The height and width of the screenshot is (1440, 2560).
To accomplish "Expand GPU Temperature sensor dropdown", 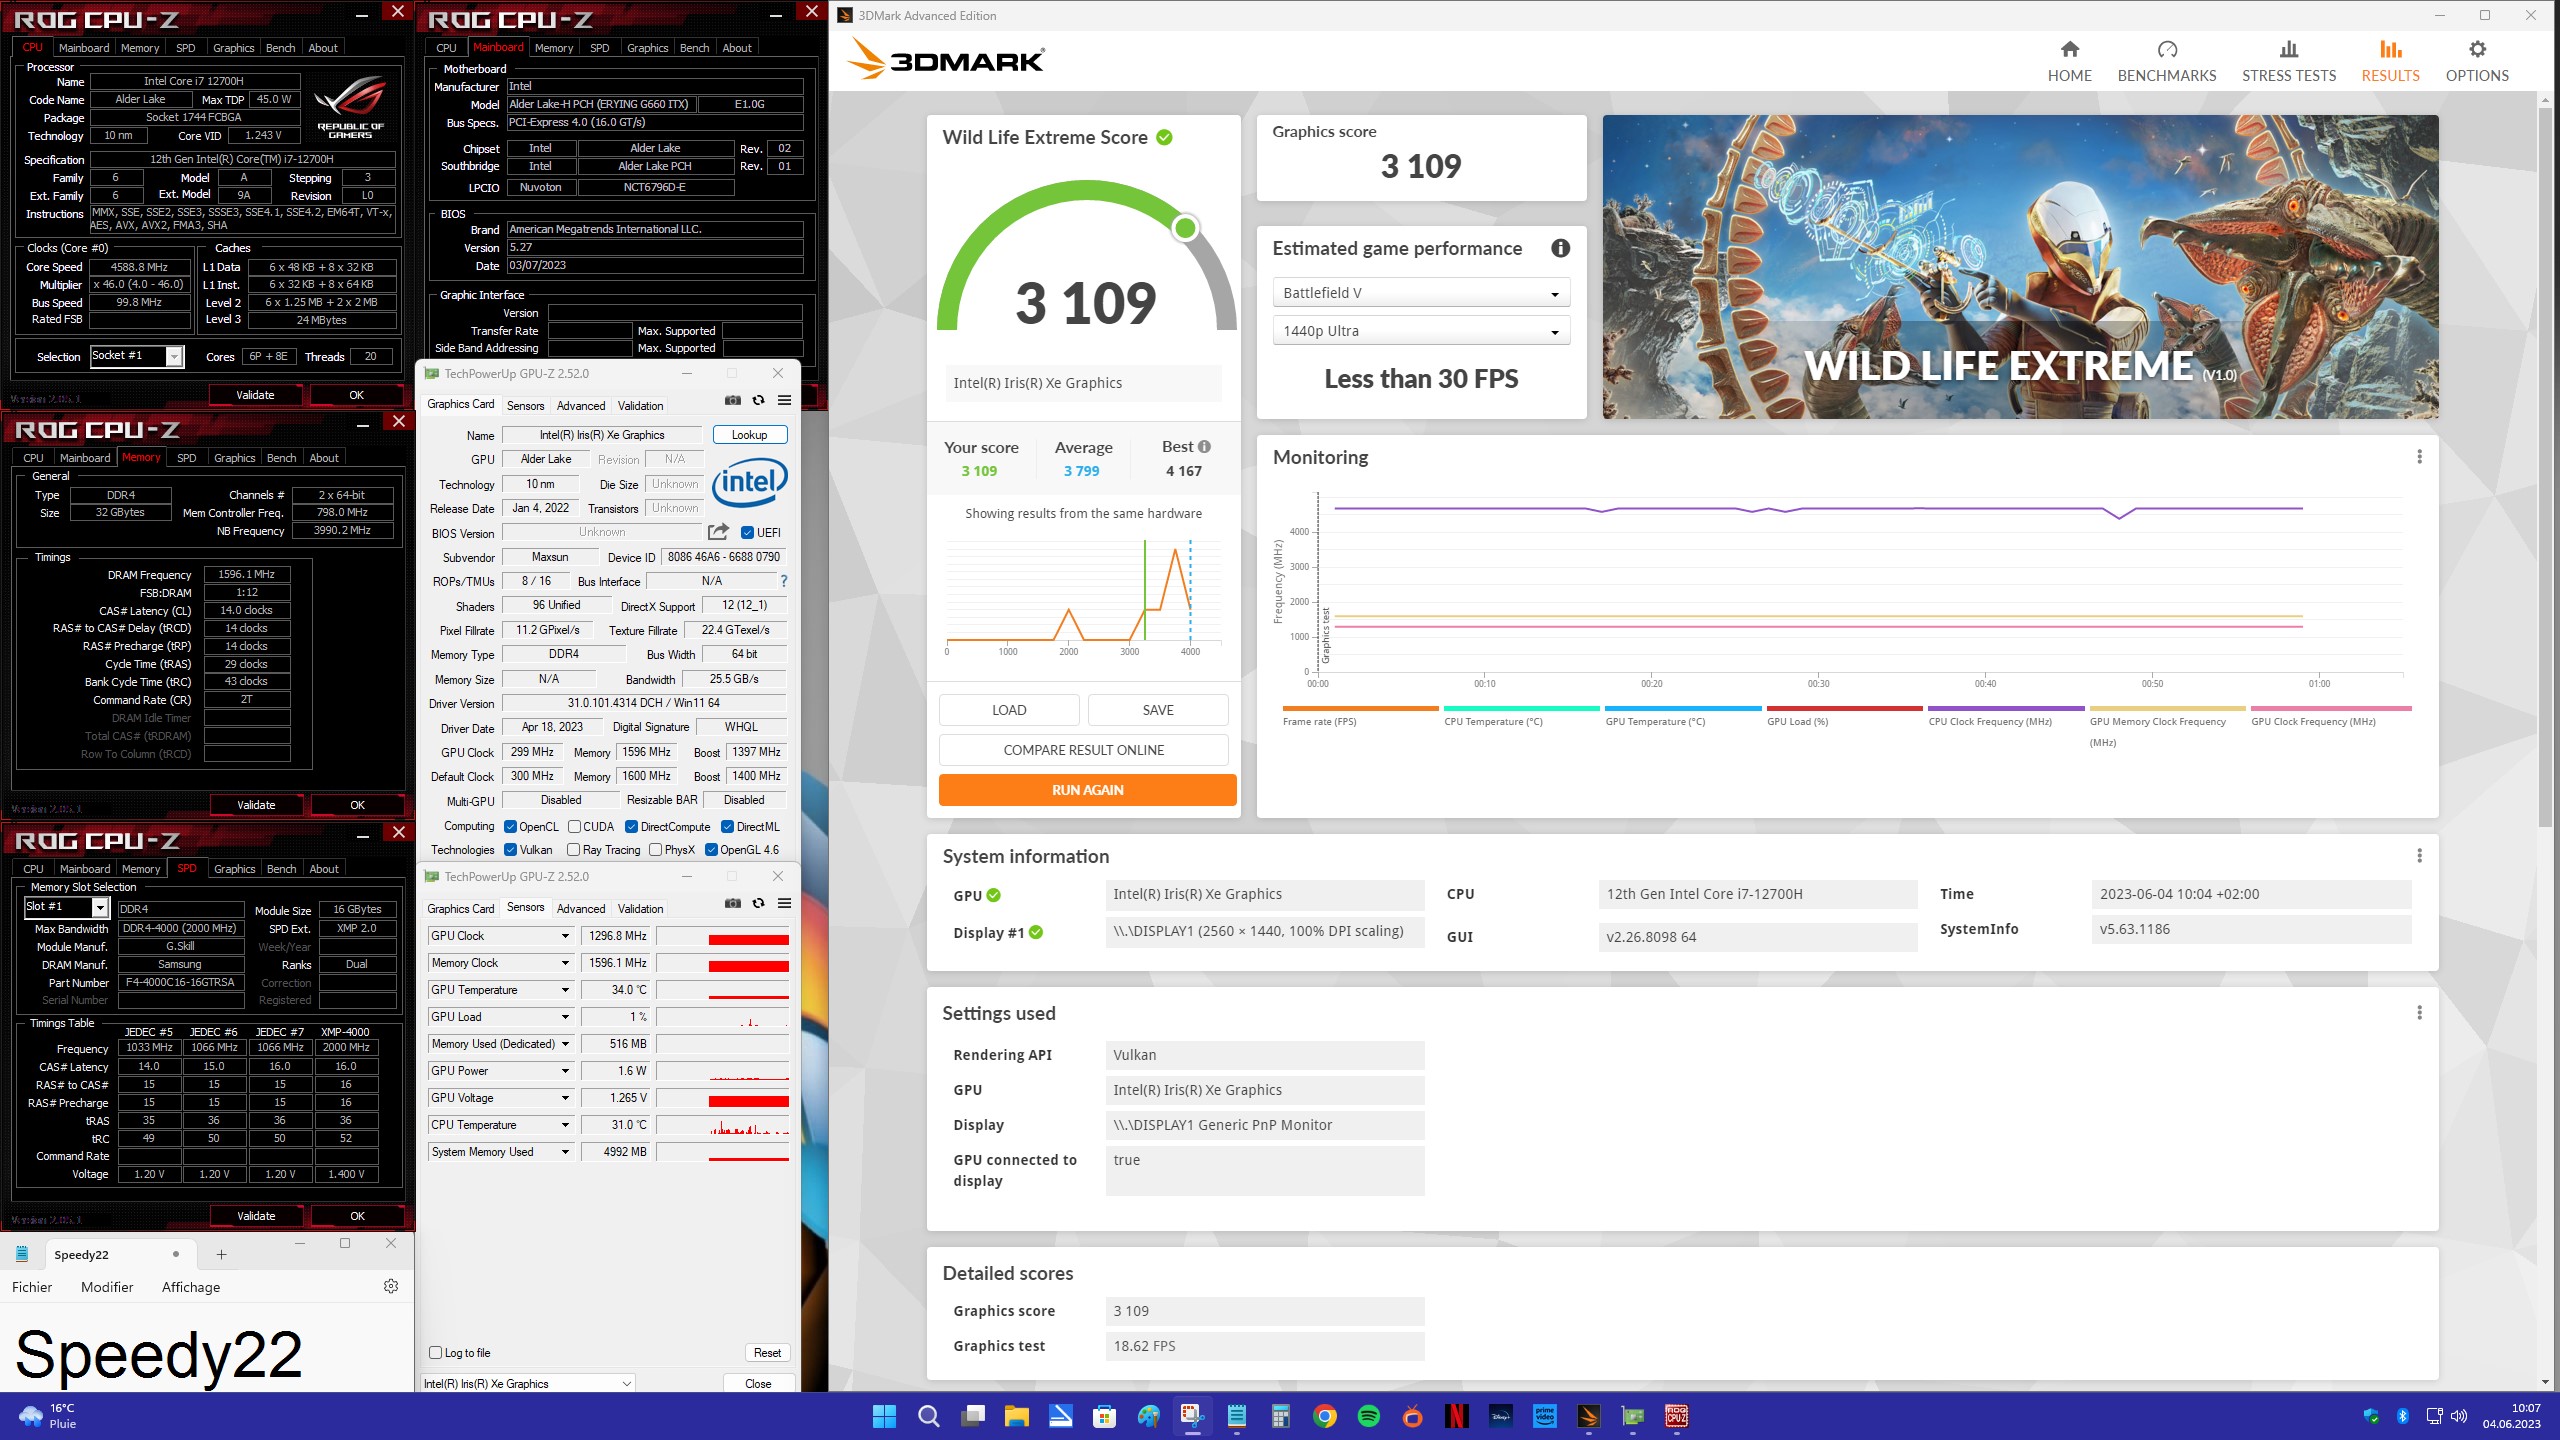I will pos(564,990).
